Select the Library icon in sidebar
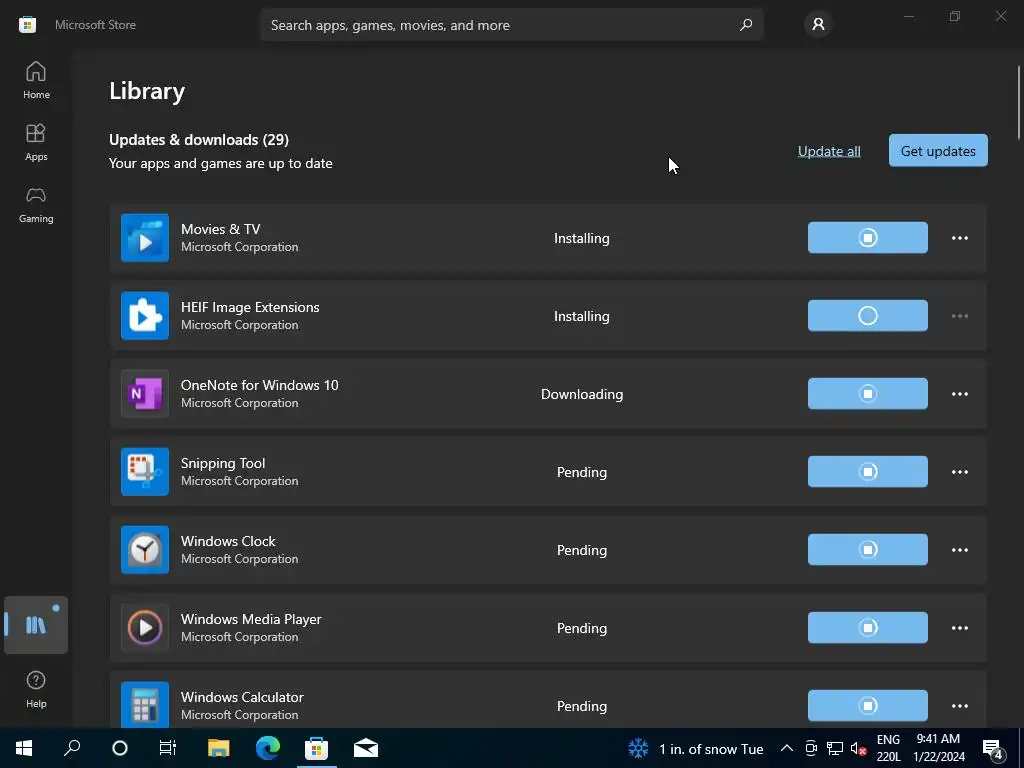Screen dimensions: 1024x768 coord(36,625)
